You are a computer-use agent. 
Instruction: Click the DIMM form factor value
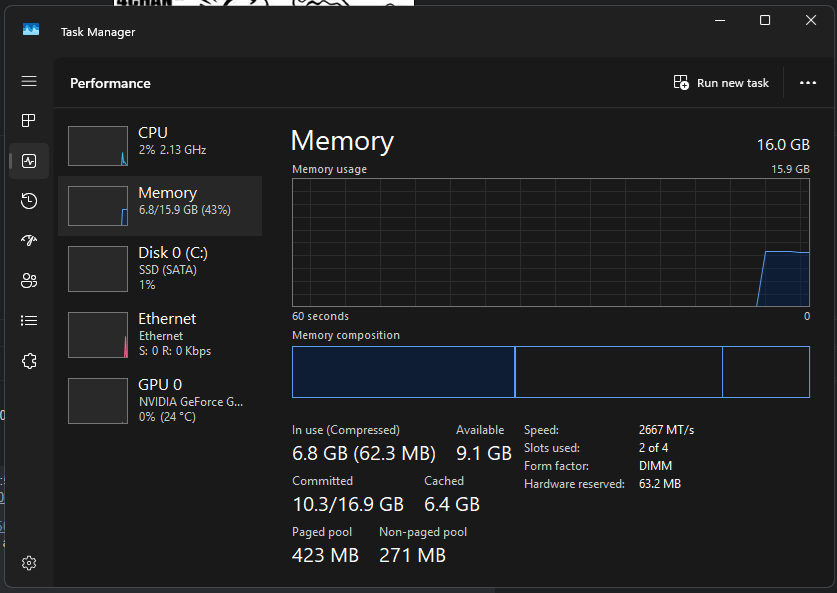[x=656, y=466]
